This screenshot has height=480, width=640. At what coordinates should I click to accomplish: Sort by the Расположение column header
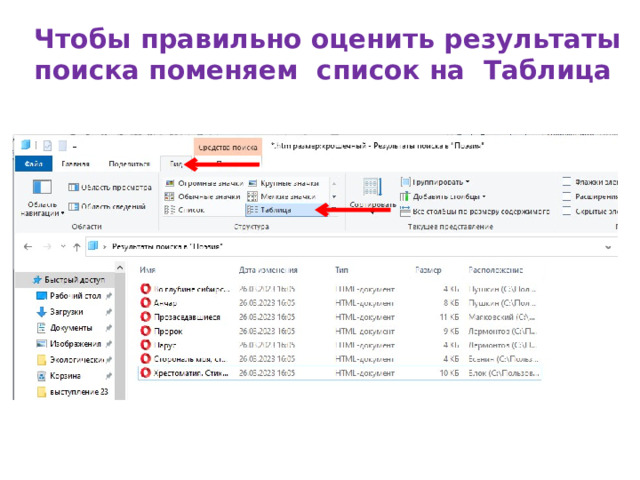[496, 270]
